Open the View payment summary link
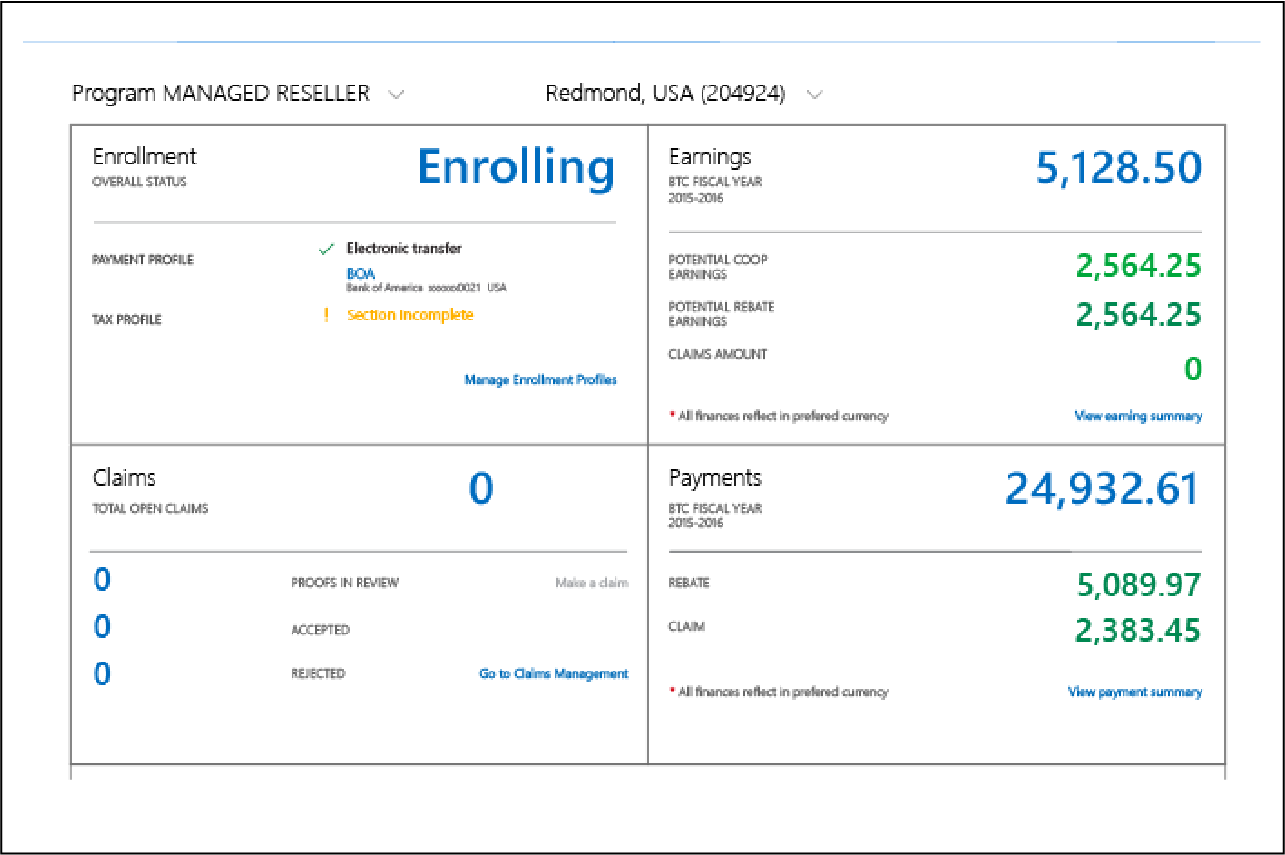The image size is (1285, 855). pos(1134,692)
